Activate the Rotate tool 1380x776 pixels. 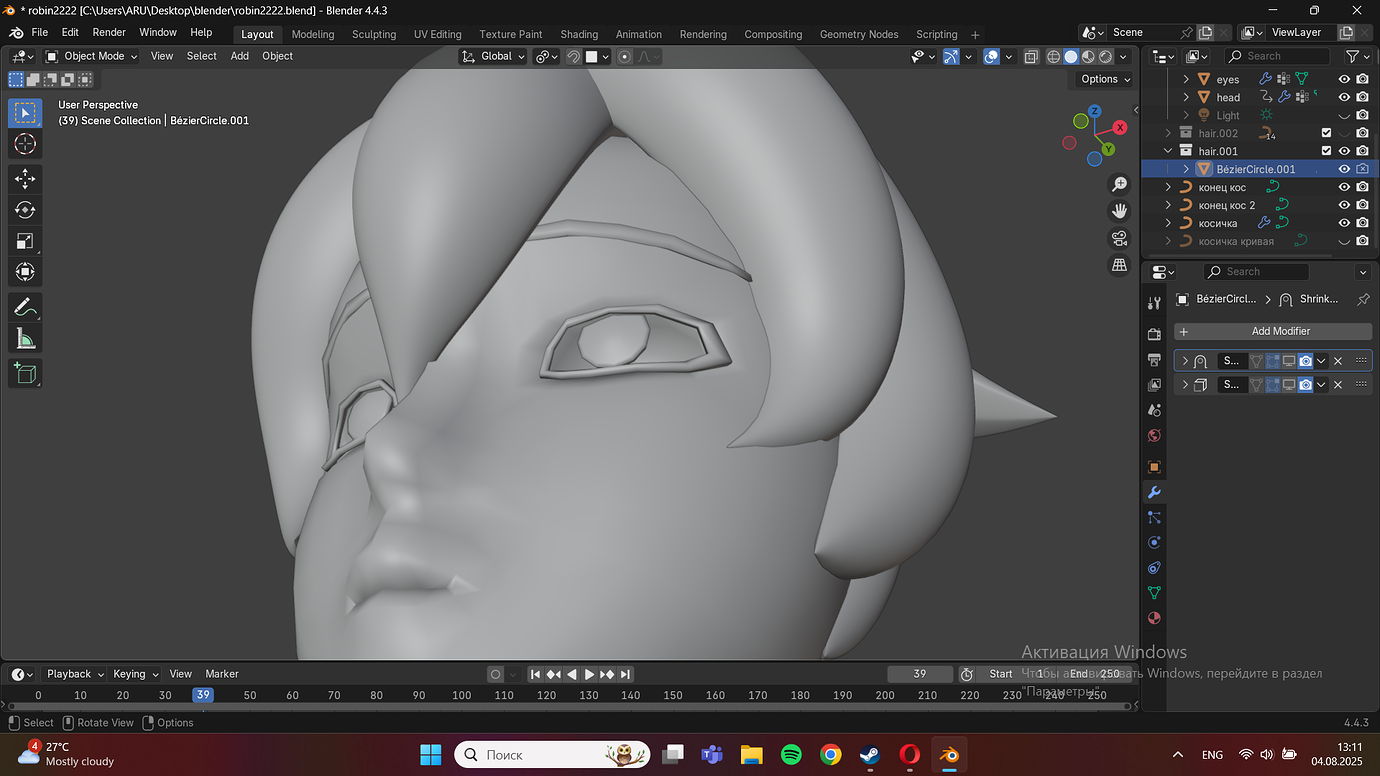[25, 210]
